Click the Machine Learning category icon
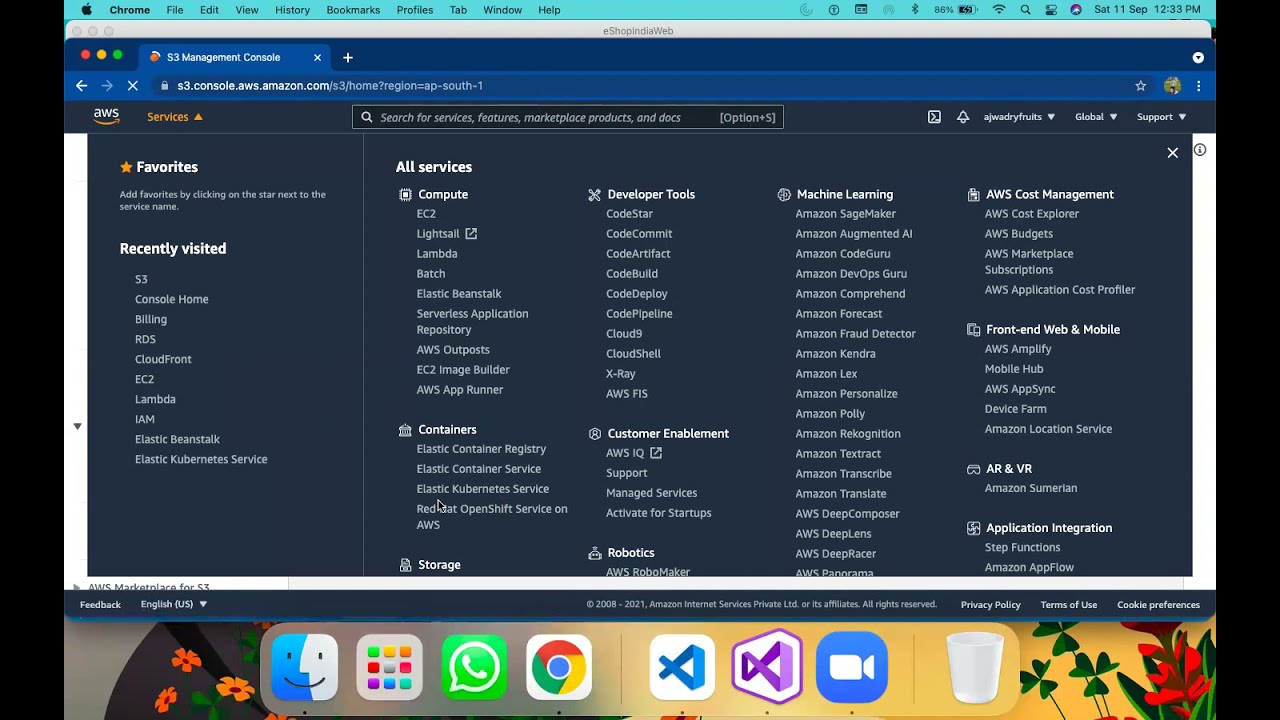 pyautogui.click(x=784, y=195)
